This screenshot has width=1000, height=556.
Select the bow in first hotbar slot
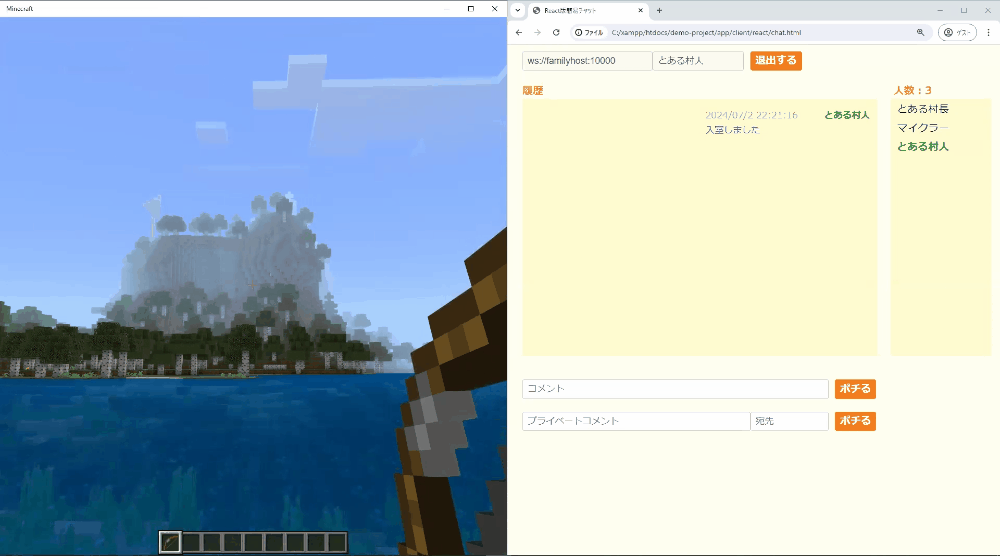(170, 542)
